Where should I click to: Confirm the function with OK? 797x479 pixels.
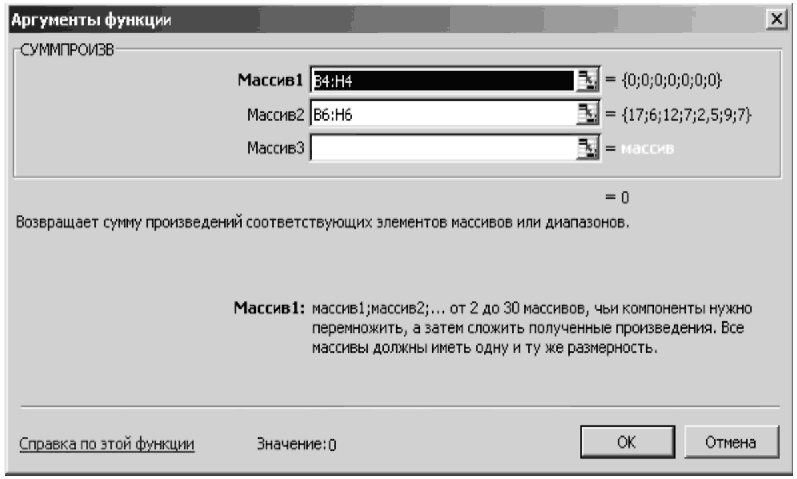[x=627, y=442]
